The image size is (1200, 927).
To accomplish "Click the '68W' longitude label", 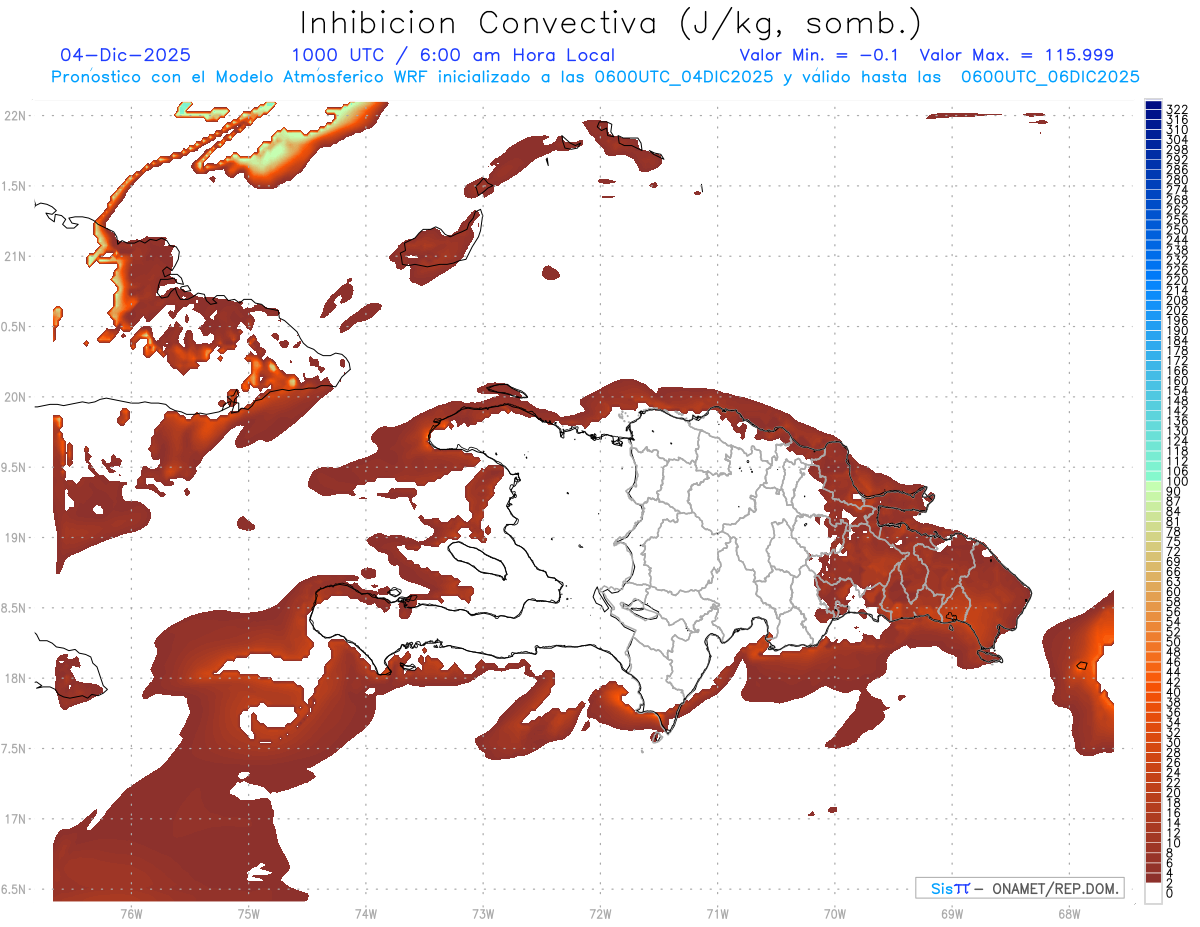I will [x=1068, y=913].
